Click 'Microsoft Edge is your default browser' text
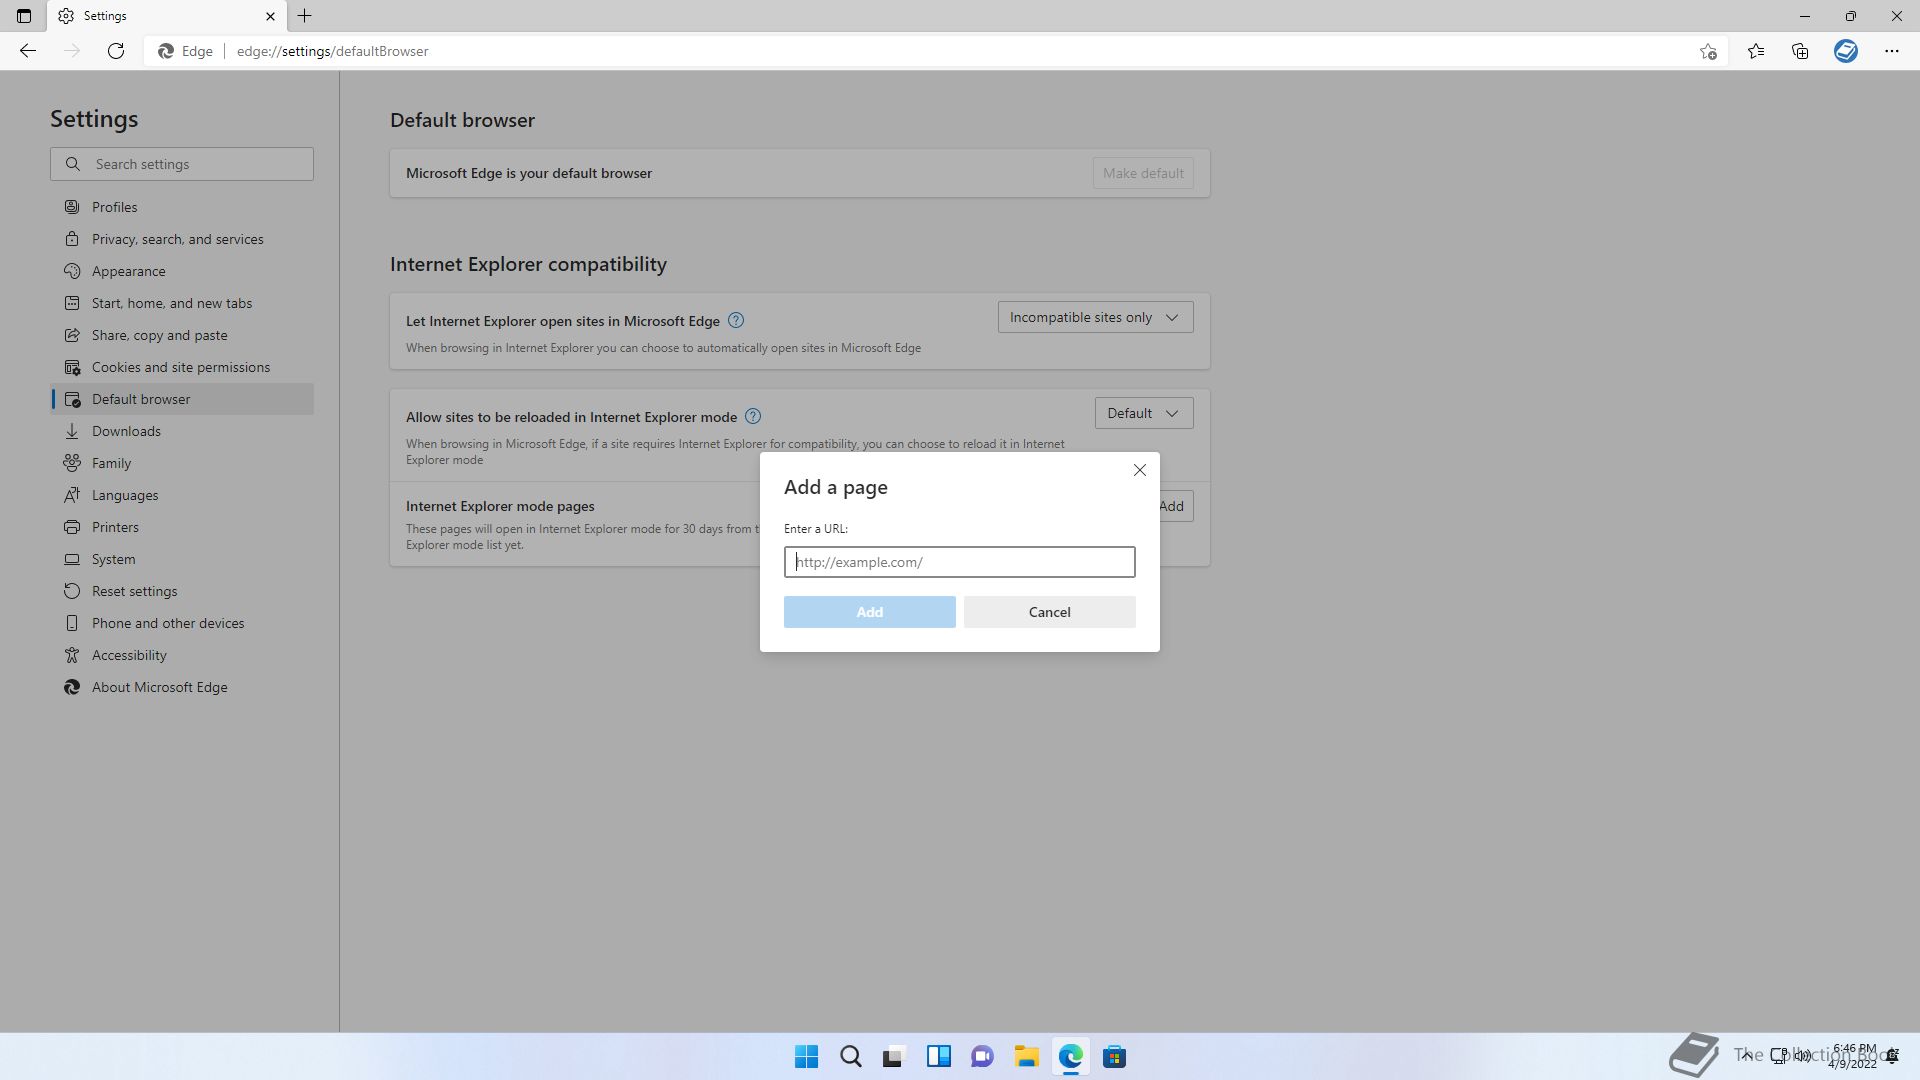Screen dimensions: 1920x1080 [x=529, y=173]
